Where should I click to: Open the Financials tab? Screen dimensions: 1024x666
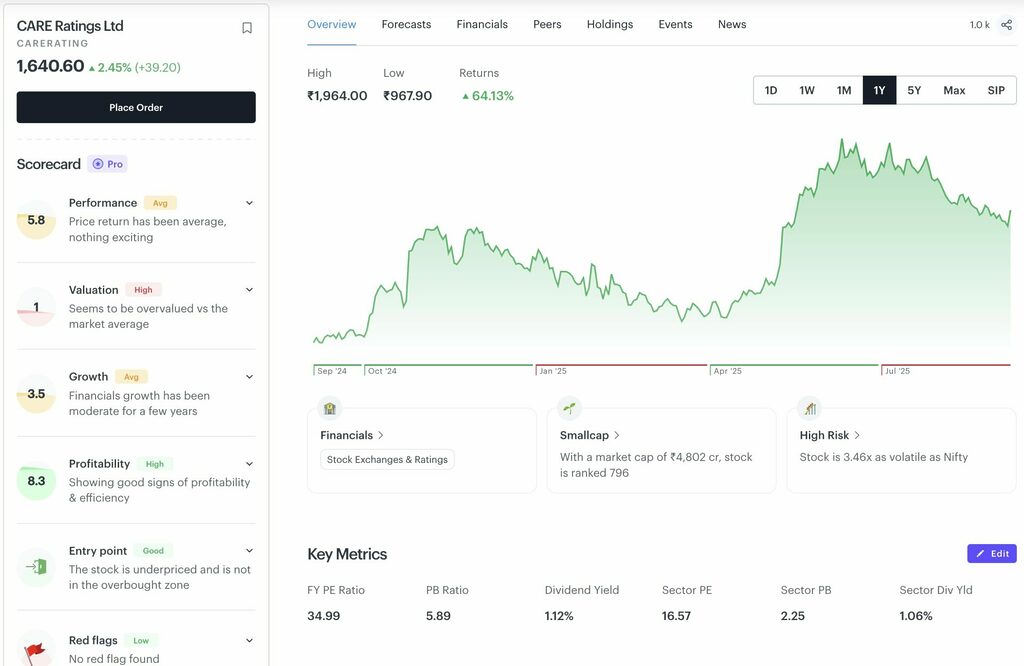[x=482, y=25]
